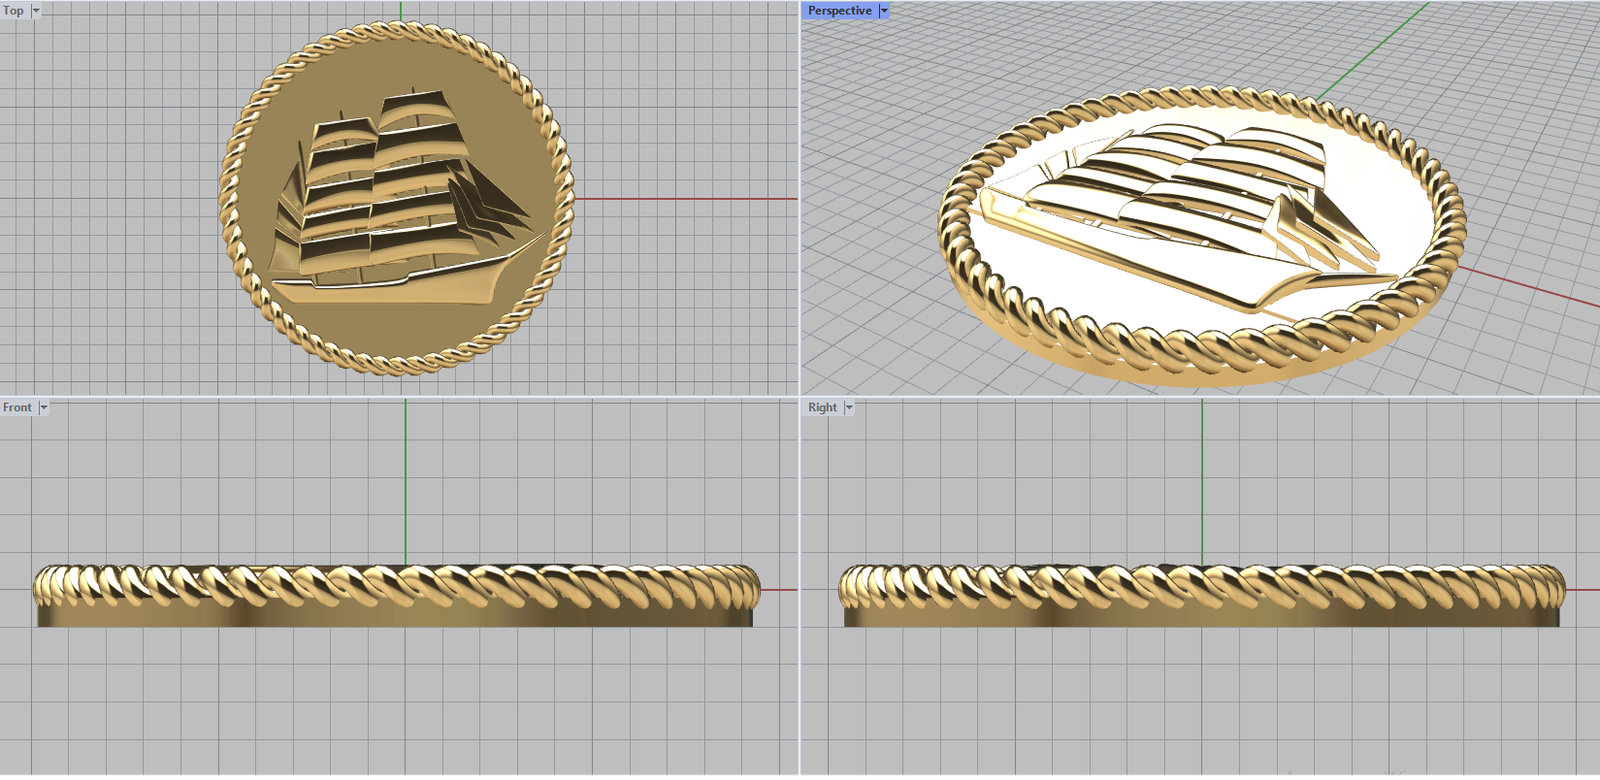Select the coin side profile in Front viewport
Viewport: 1600px width, 780px height.
[400, 610]
